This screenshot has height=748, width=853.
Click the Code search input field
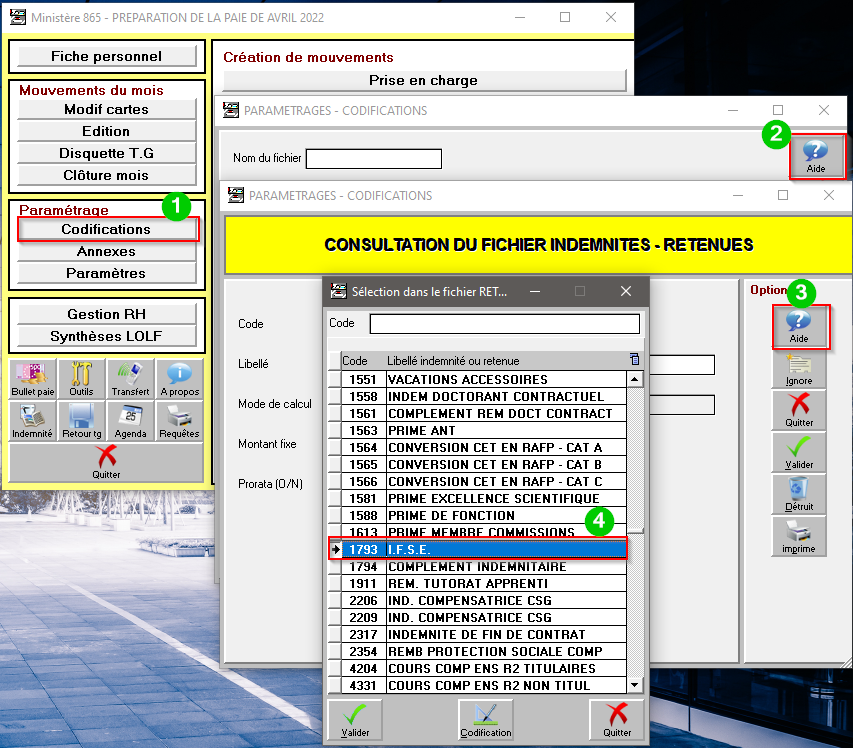(x=504, y=324)
